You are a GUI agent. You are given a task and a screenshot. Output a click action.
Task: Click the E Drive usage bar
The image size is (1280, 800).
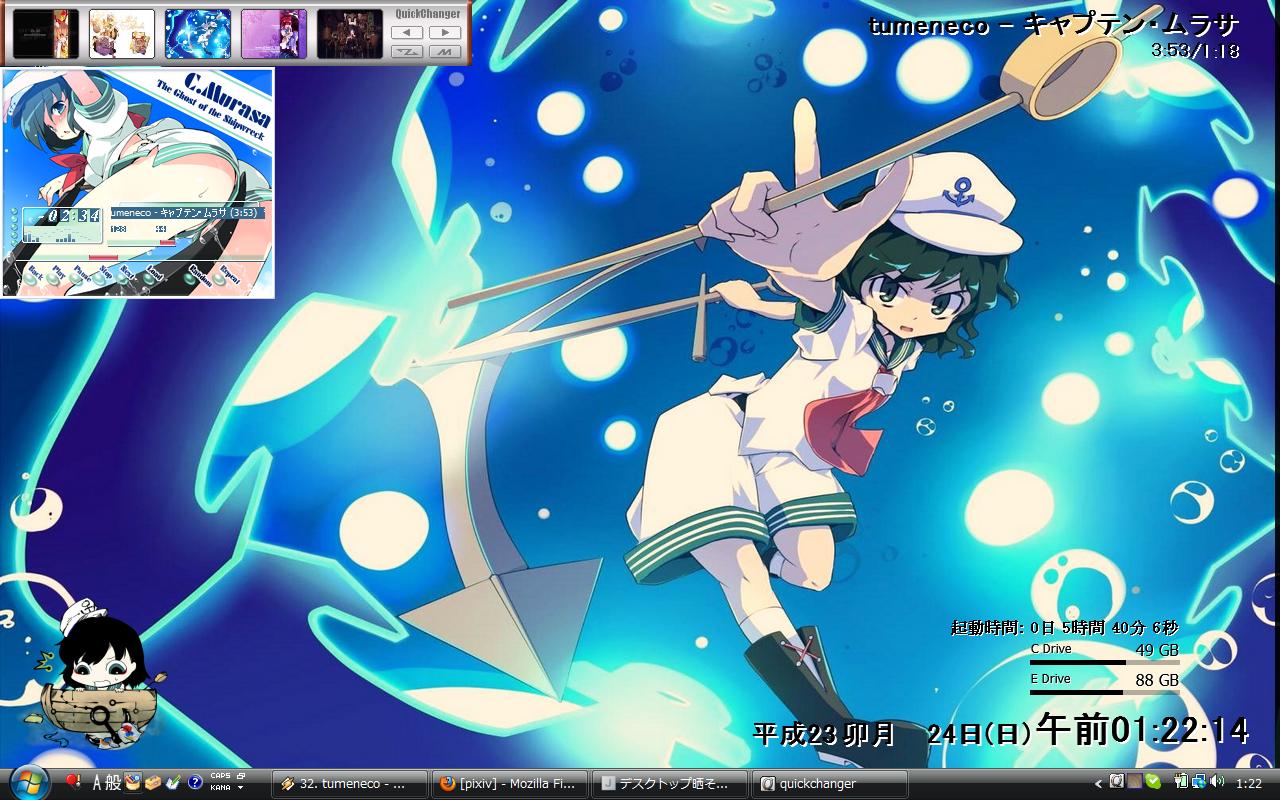pos(1105,692)
